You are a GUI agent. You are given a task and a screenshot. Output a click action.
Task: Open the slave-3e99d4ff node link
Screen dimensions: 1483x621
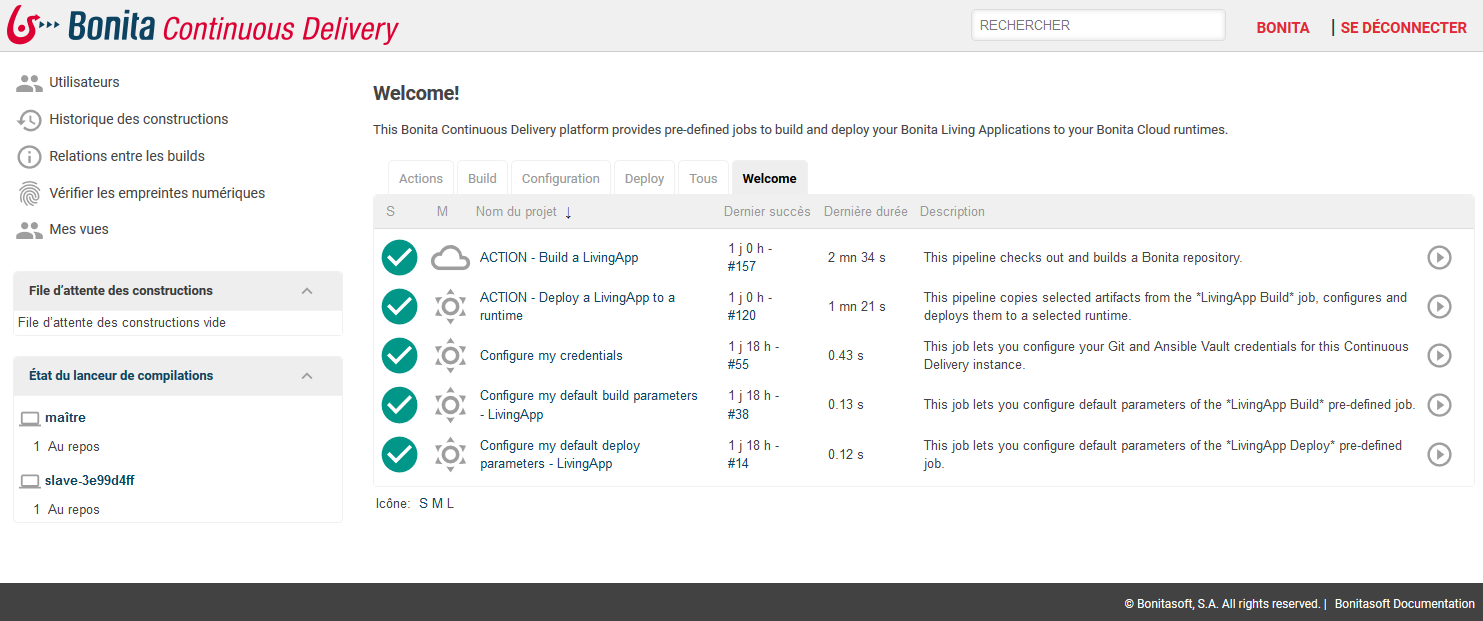pyautogui.click(x=89, y=481)
